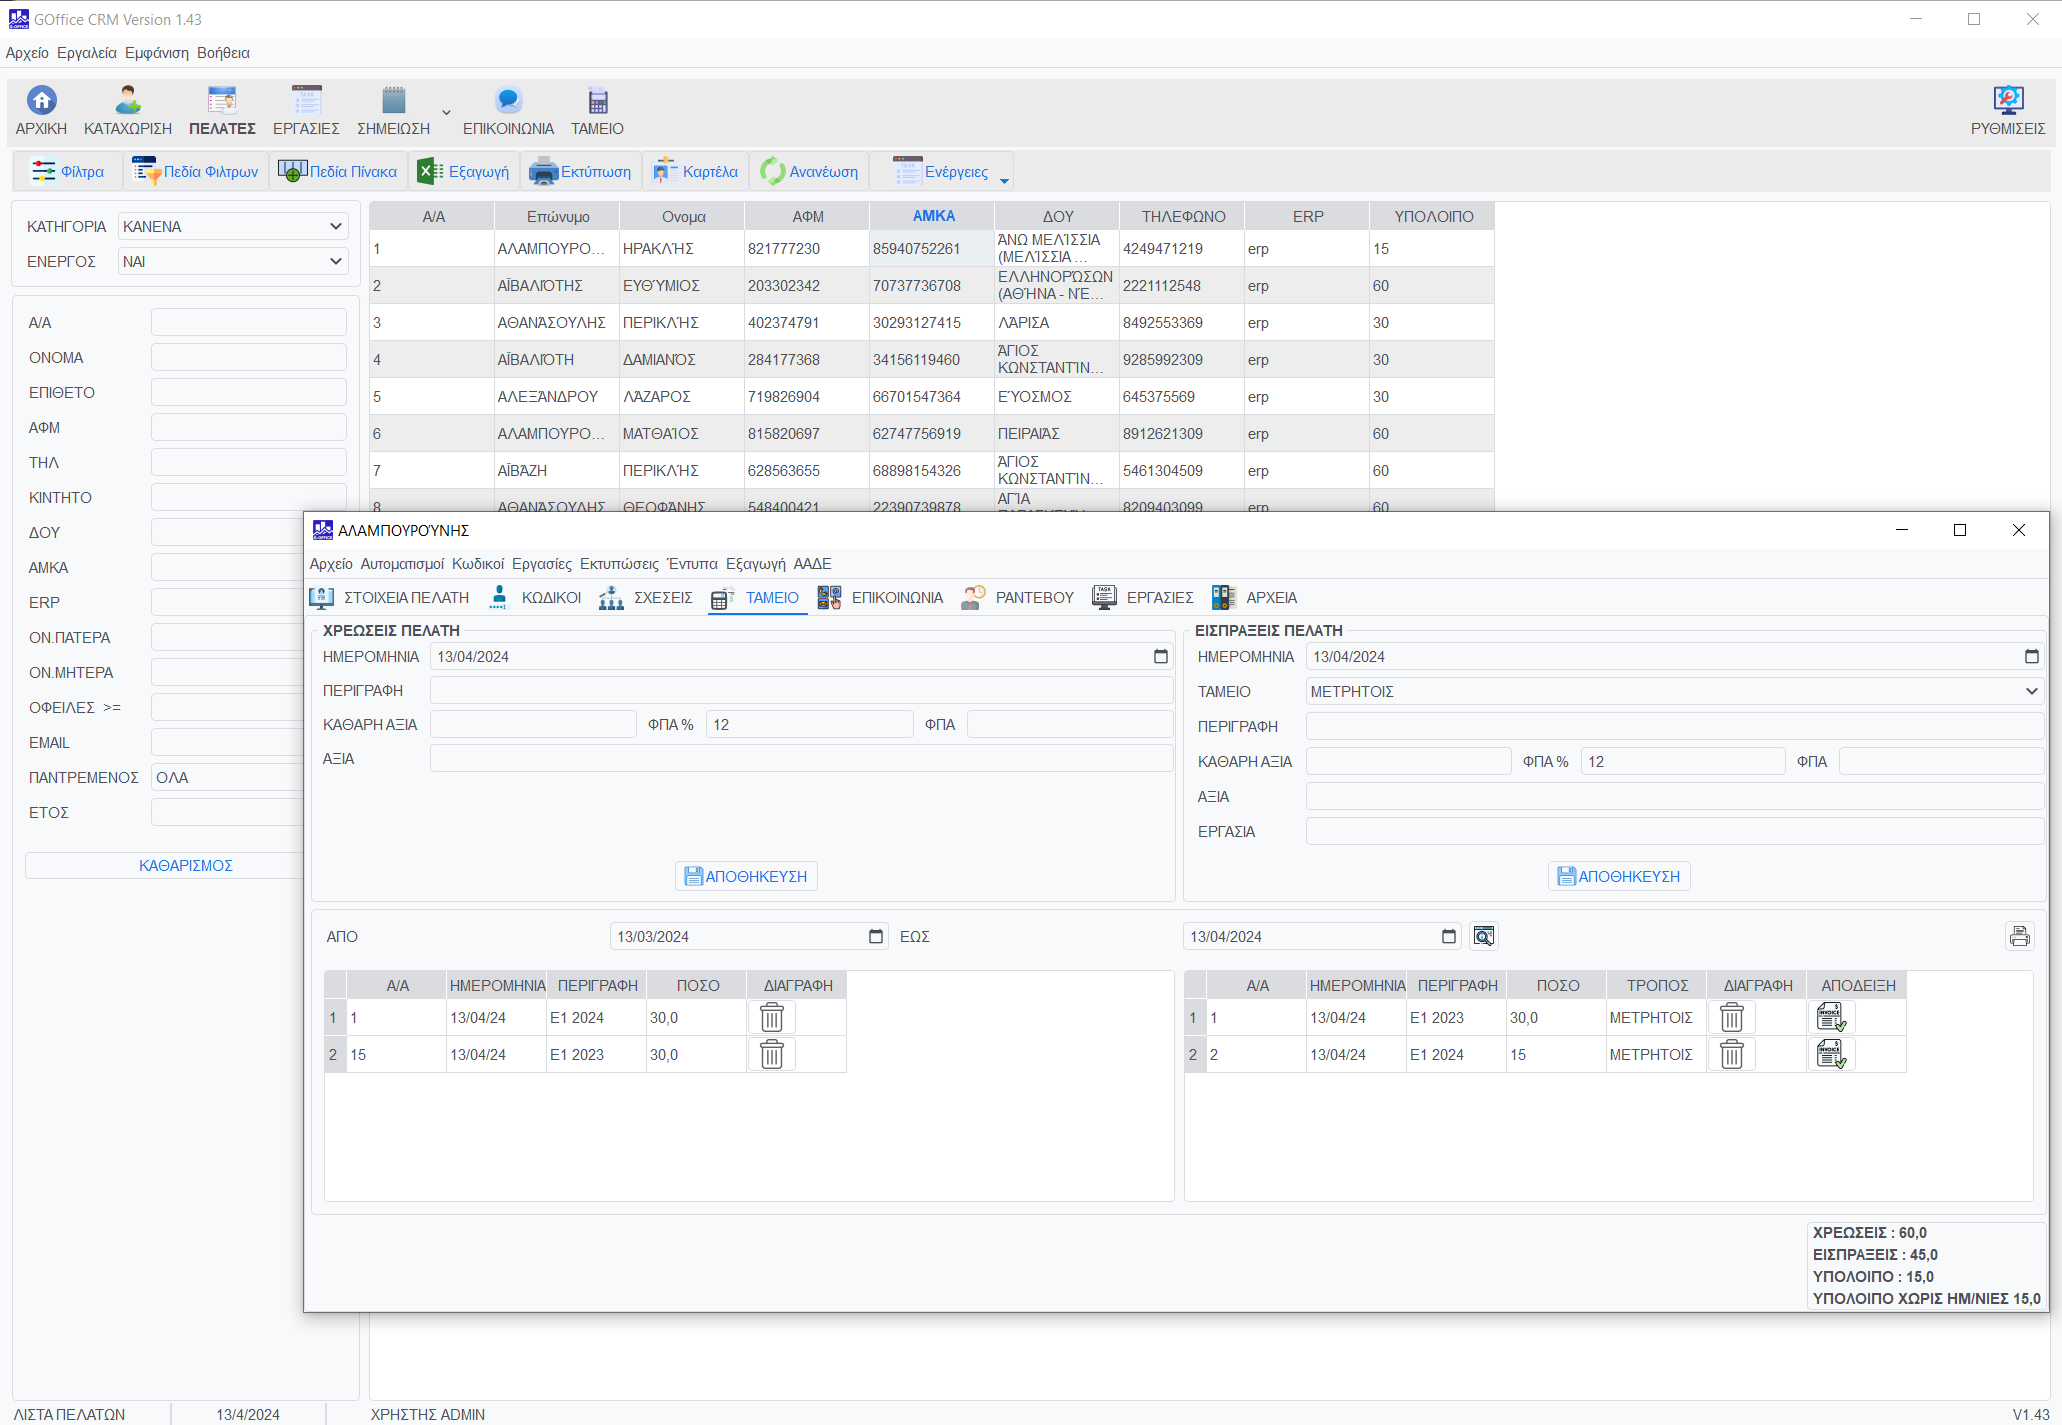The height and width of the screenshot is (1425, 2062).
Task: Delete charge row Ε1 2023
Action: pyautogui.click(x=772, y=1054)
